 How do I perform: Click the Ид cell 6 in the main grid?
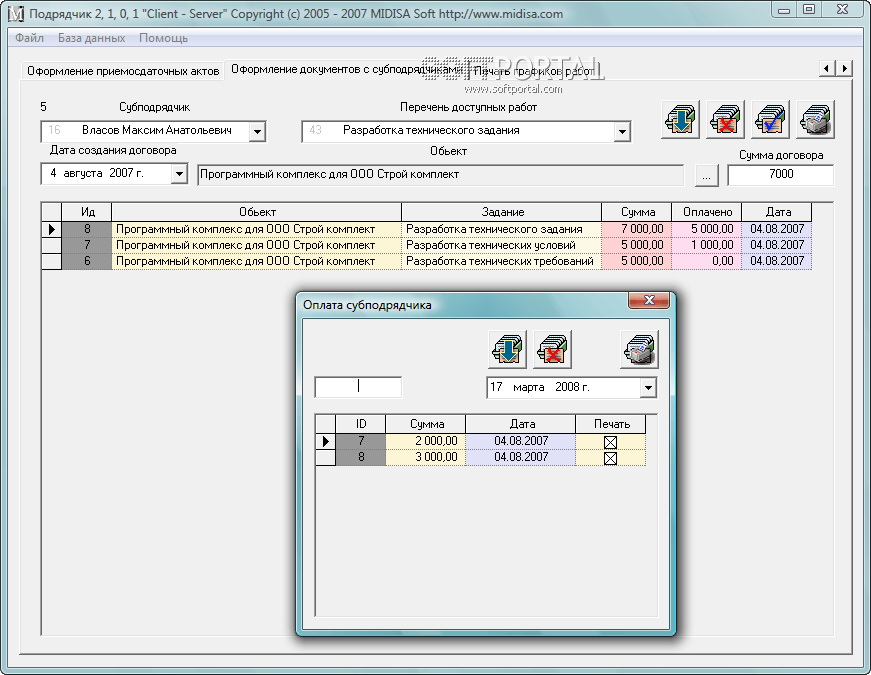[87, 261]
